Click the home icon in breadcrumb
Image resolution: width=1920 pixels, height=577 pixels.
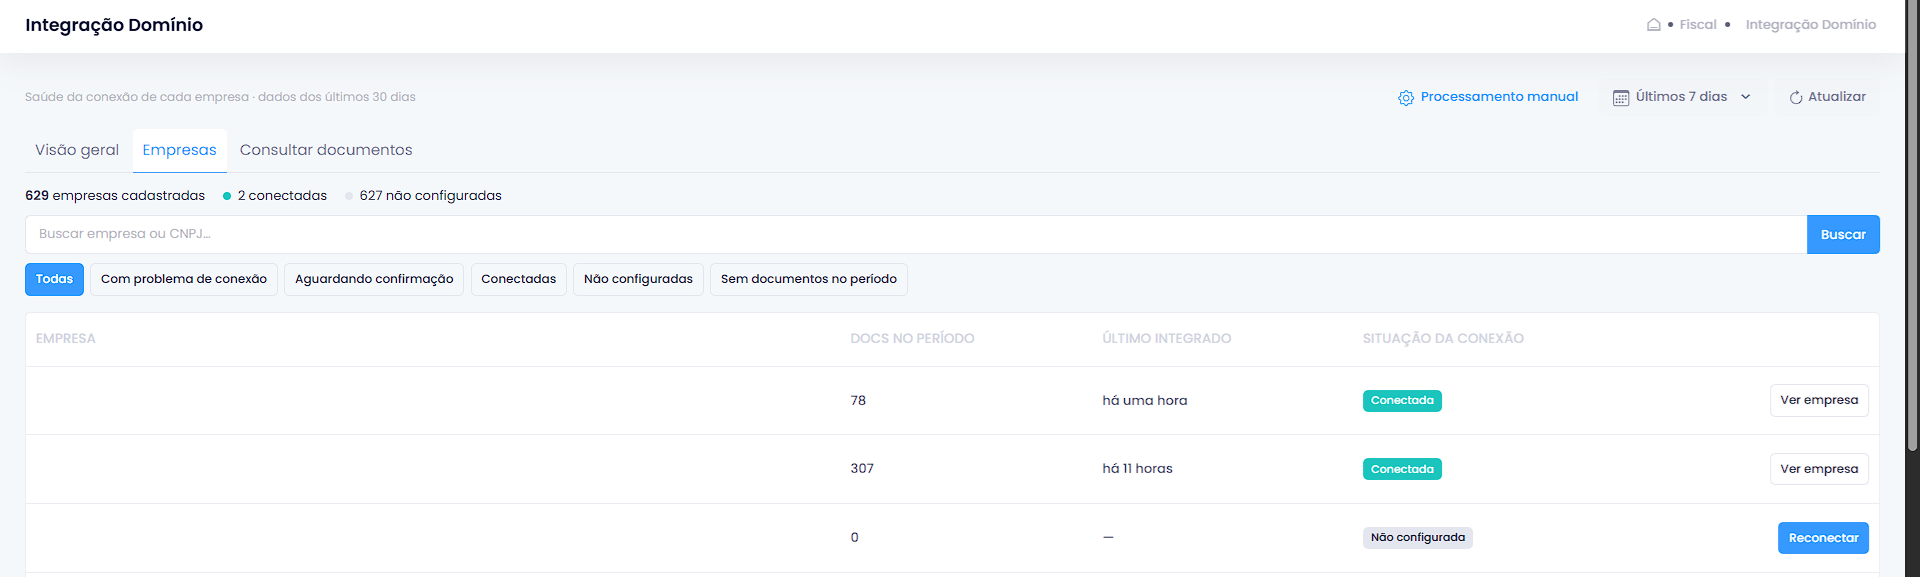(x=1654, y=25)
